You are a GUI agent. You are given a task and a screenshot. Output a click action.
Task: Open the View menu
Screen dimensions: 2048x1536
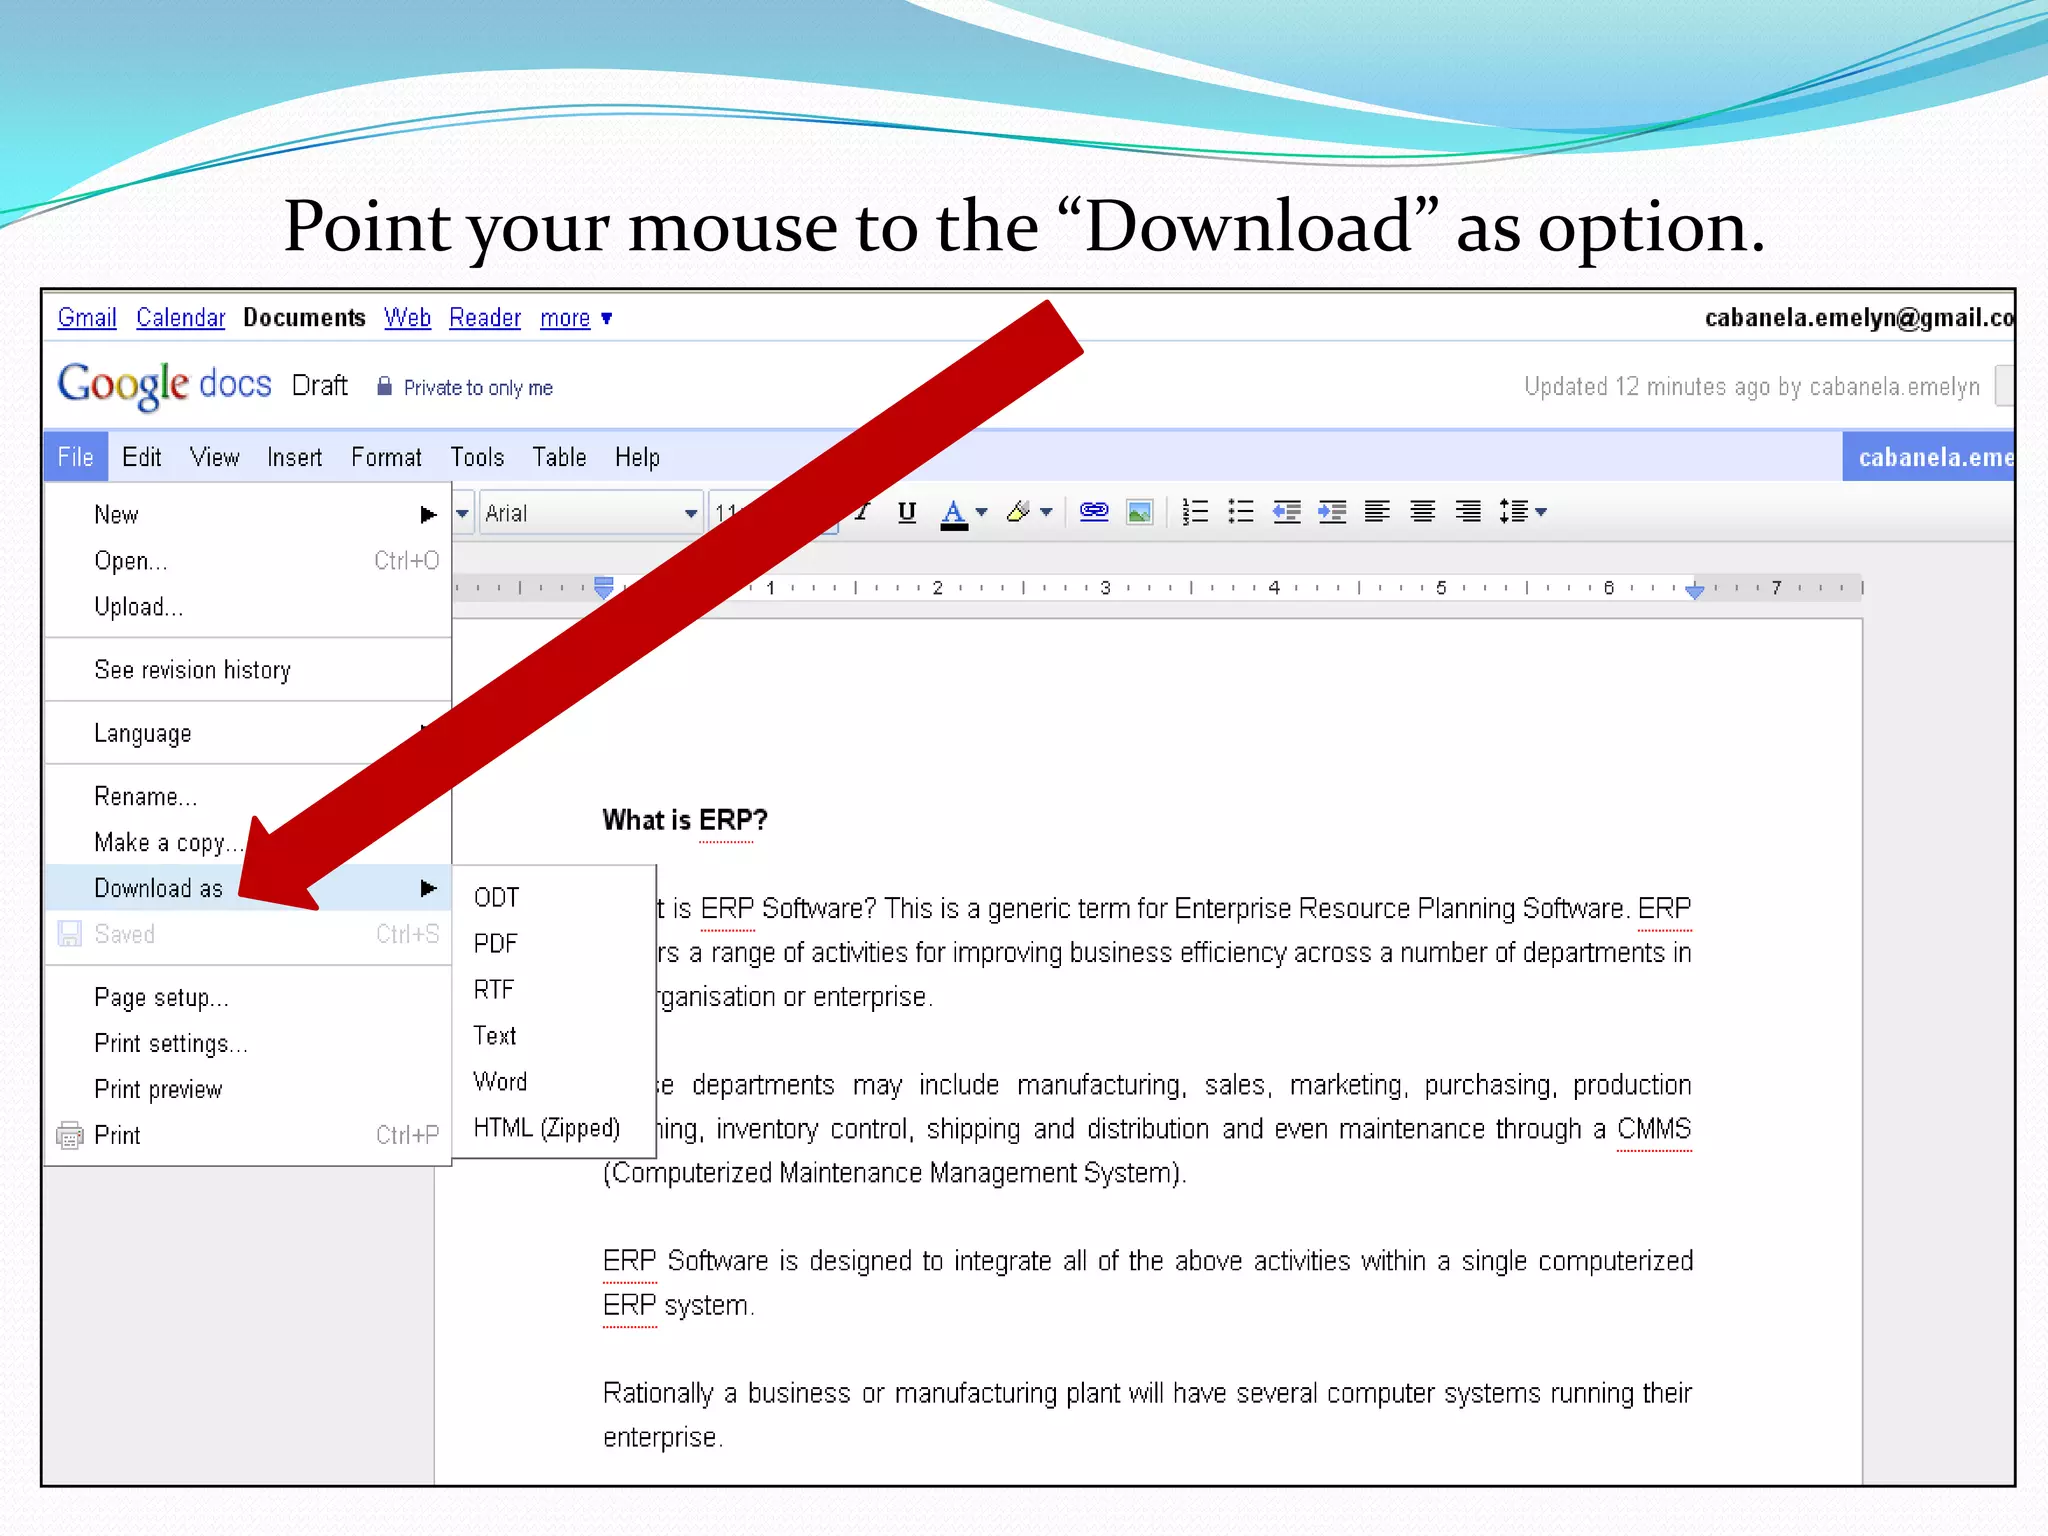pos(214,457)
